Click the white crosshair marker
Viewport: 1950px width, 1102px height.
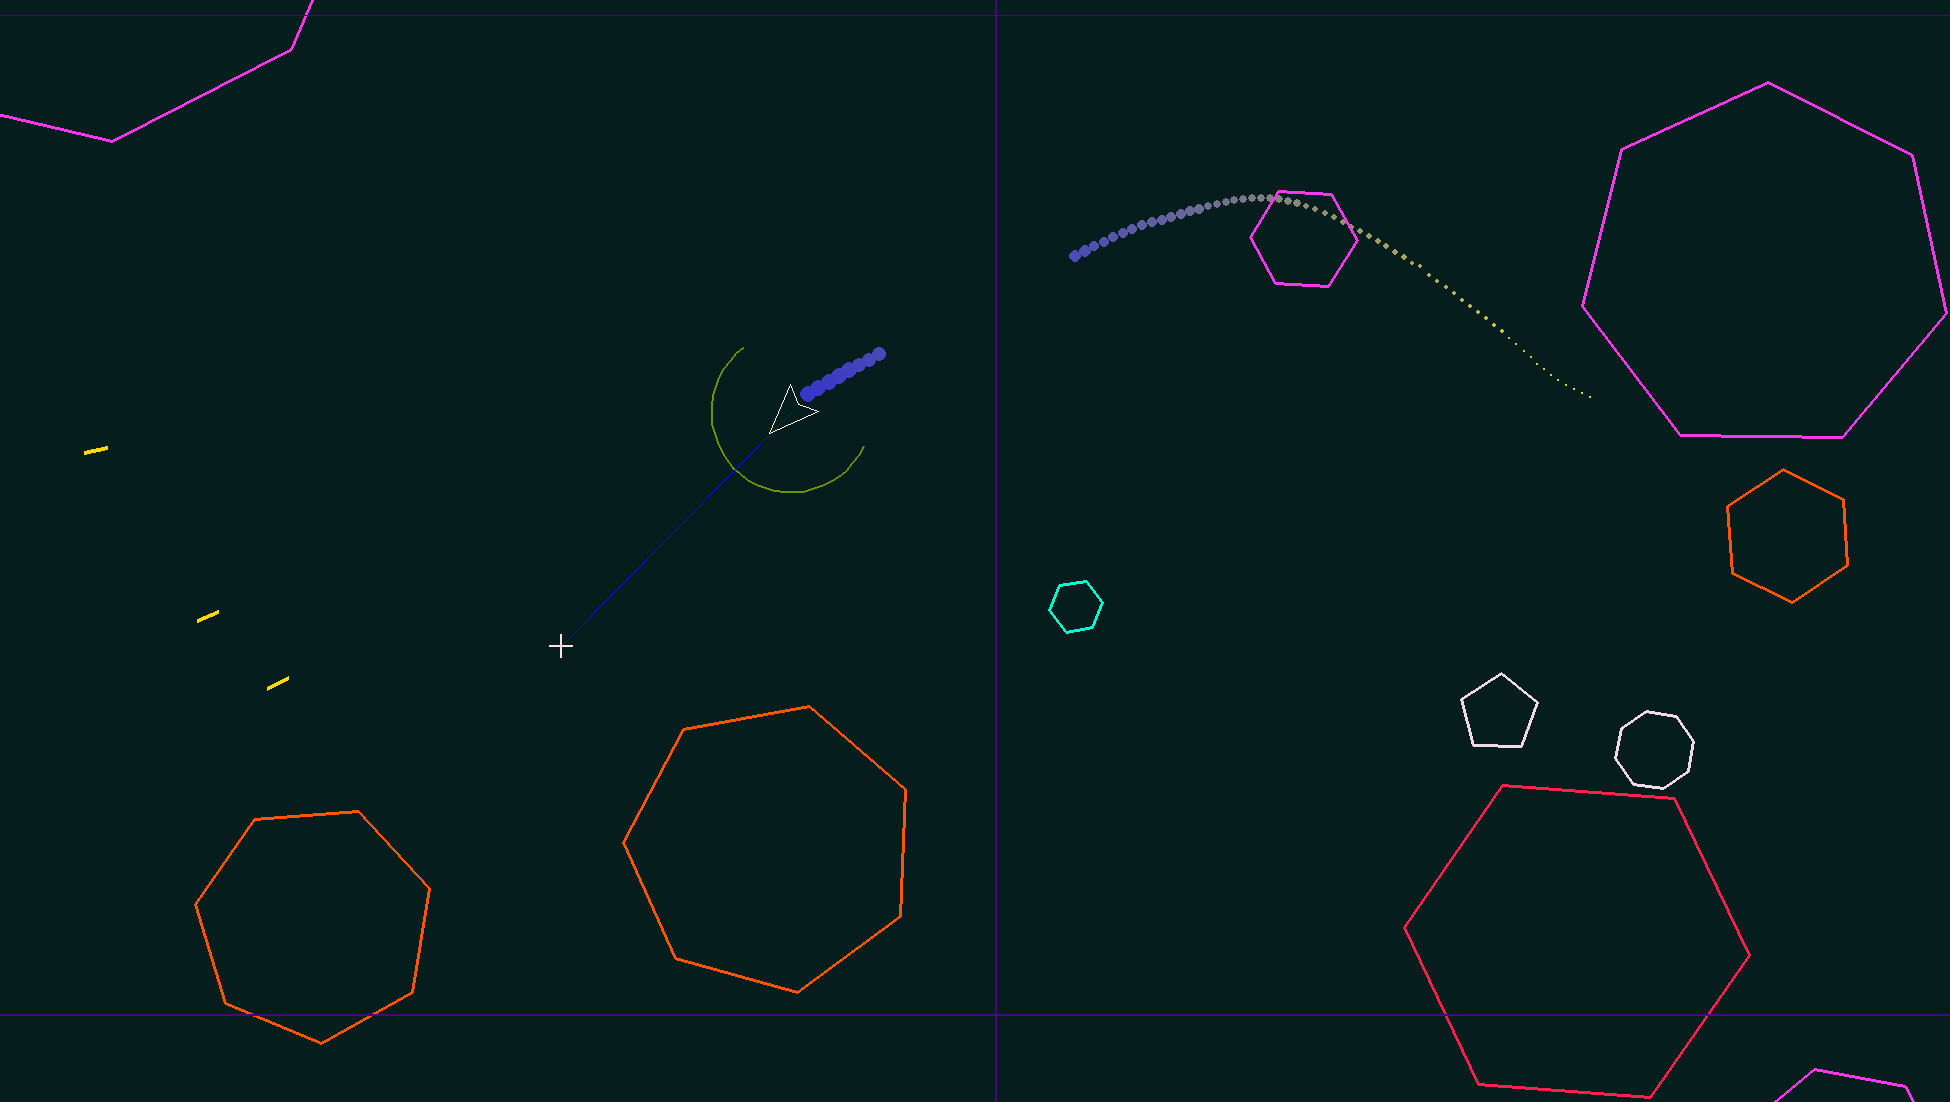click(x=561, y=648)
